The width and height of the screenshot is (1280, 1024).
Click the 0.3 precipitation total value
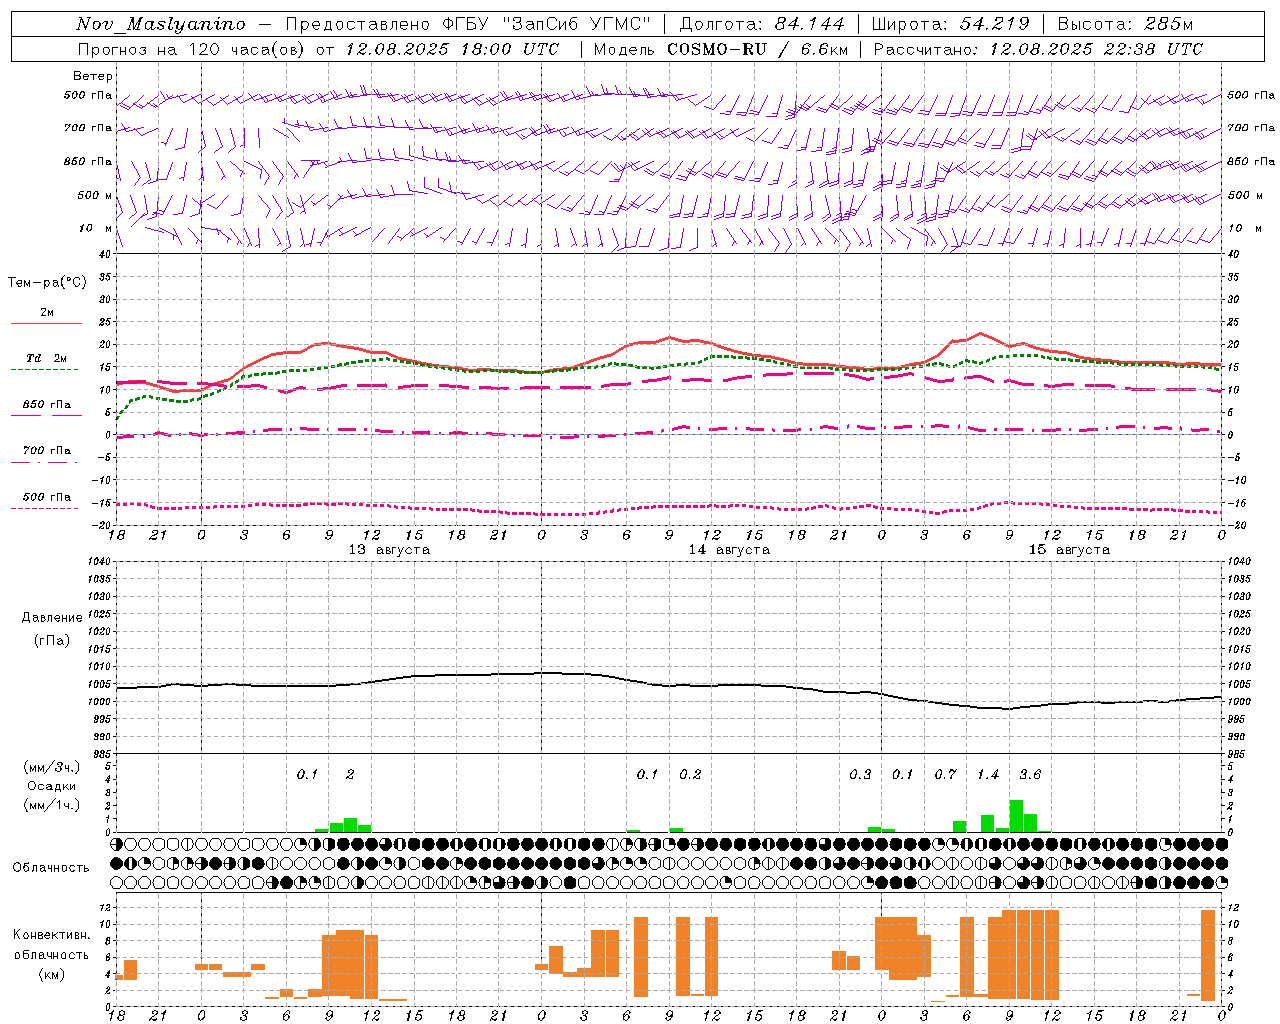click(x=860, y=775)
